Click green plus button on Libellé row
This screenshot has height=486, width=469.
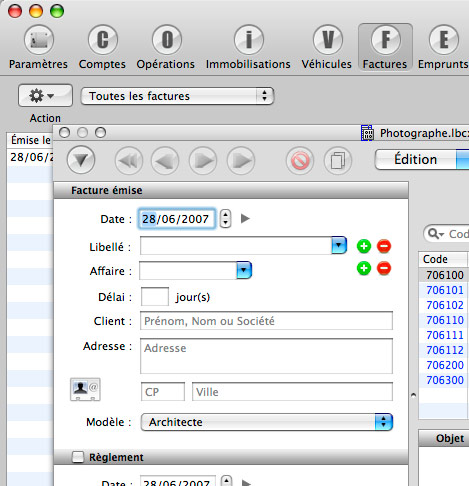tap(364, 246)
